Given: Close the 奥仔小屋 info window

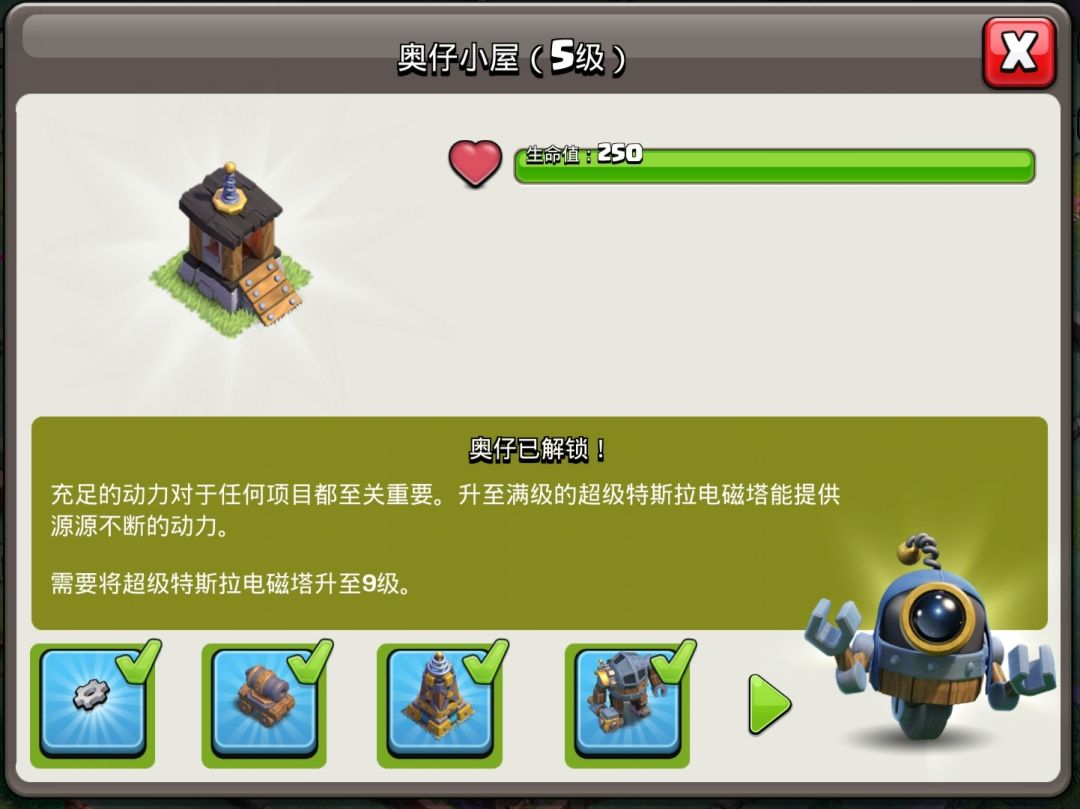Looking at the screenshot, I should coord(1019,52).
